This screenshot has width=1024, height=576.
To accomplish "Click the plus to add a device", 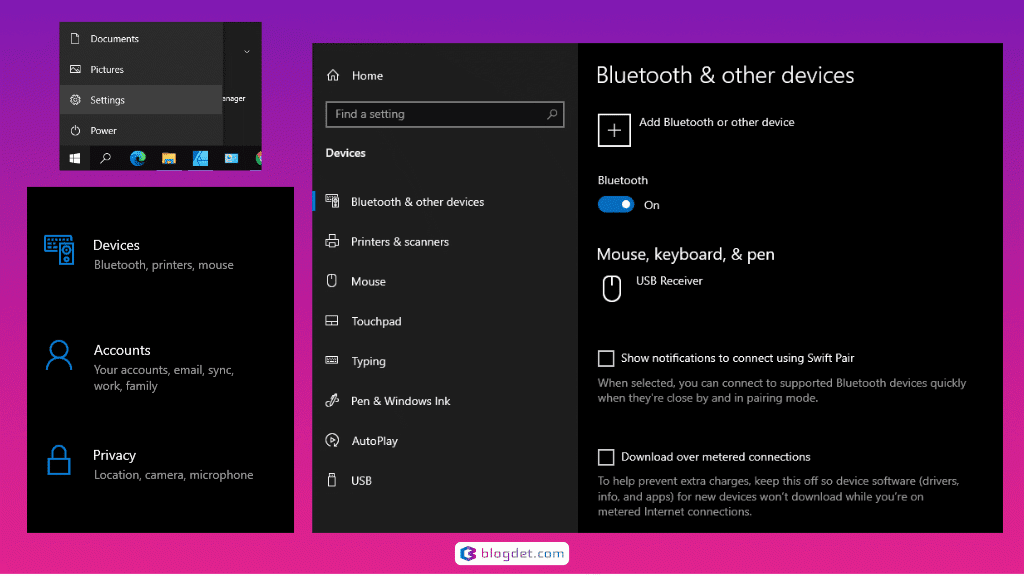I will (x=614, y=130).
